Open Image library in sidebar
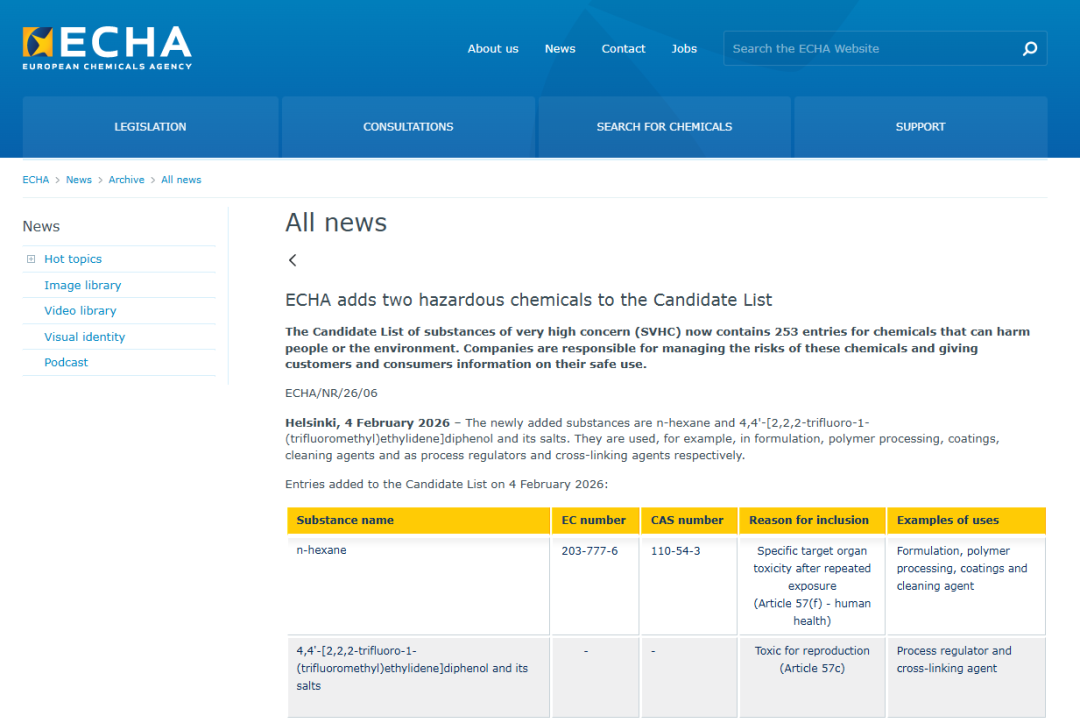Screen dimensions: 1080x723 82,285
